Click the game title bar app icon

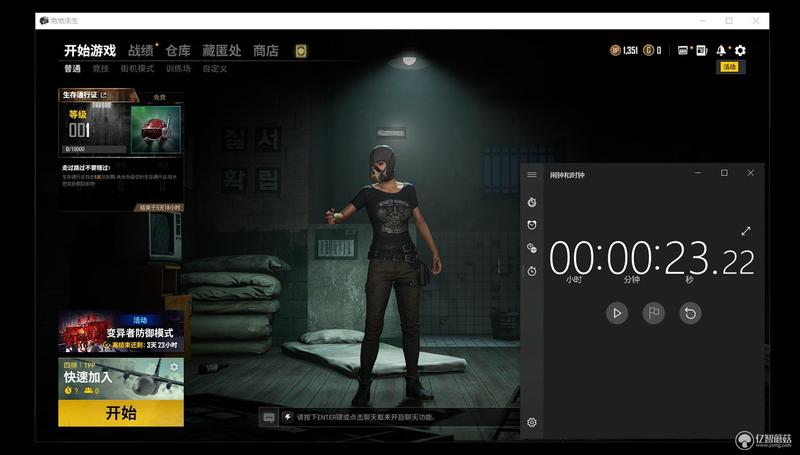click(x=44, y=20)
